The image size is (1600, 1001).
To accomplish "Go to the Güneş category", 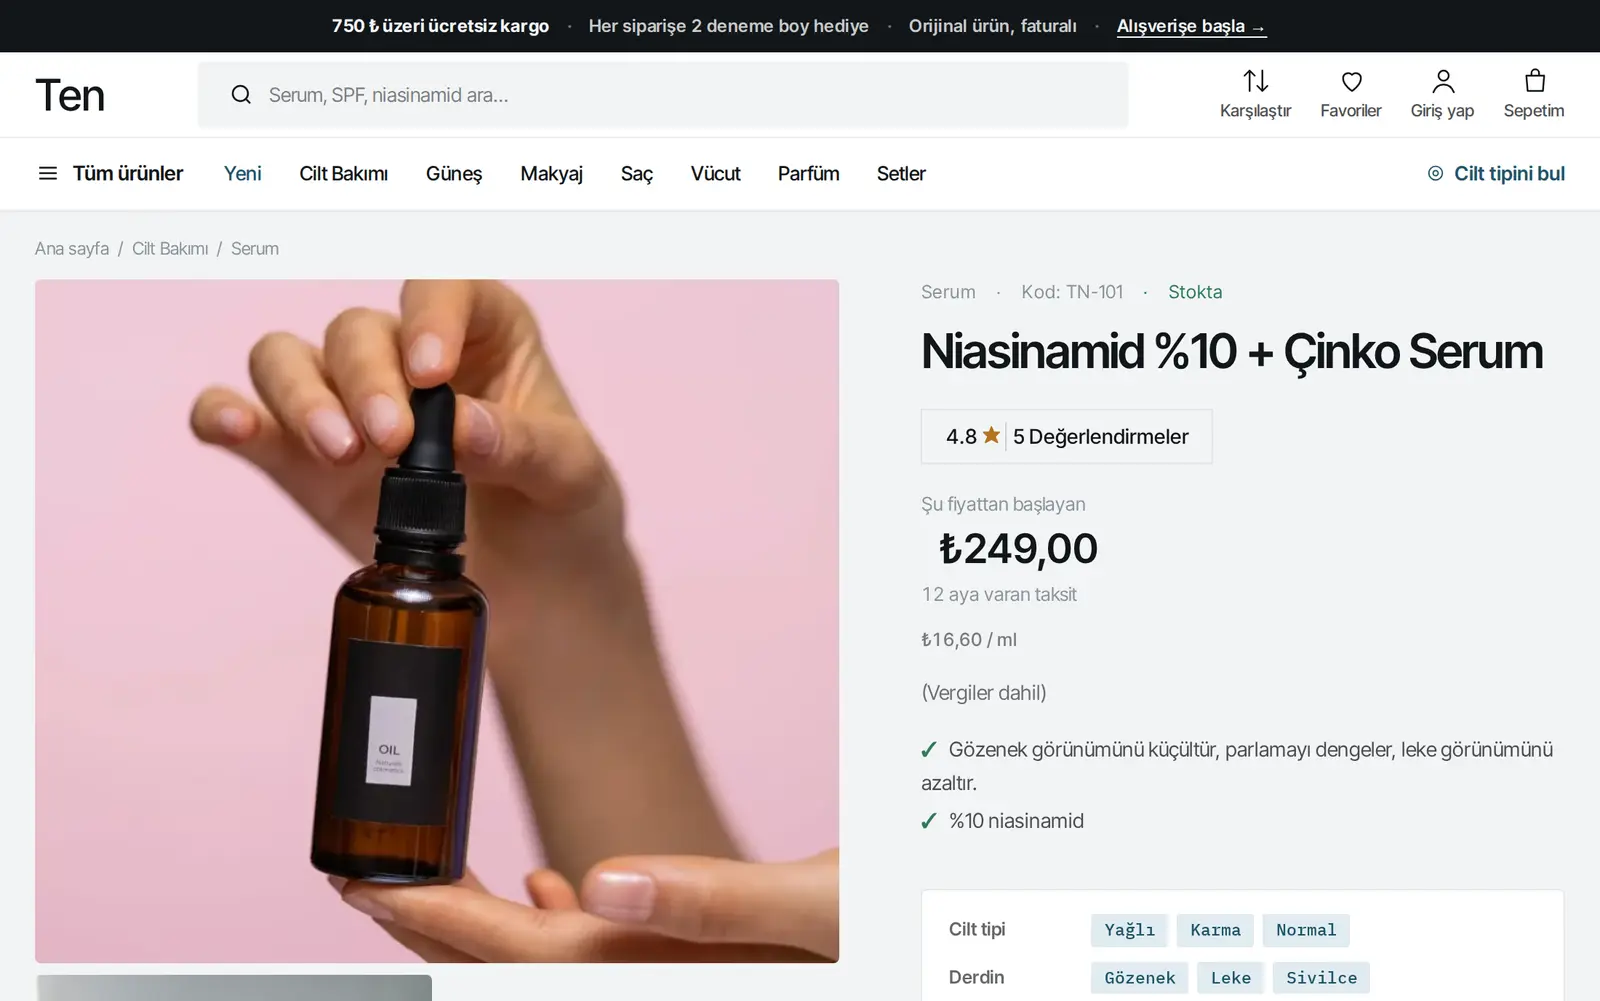I will coord(454,173).
